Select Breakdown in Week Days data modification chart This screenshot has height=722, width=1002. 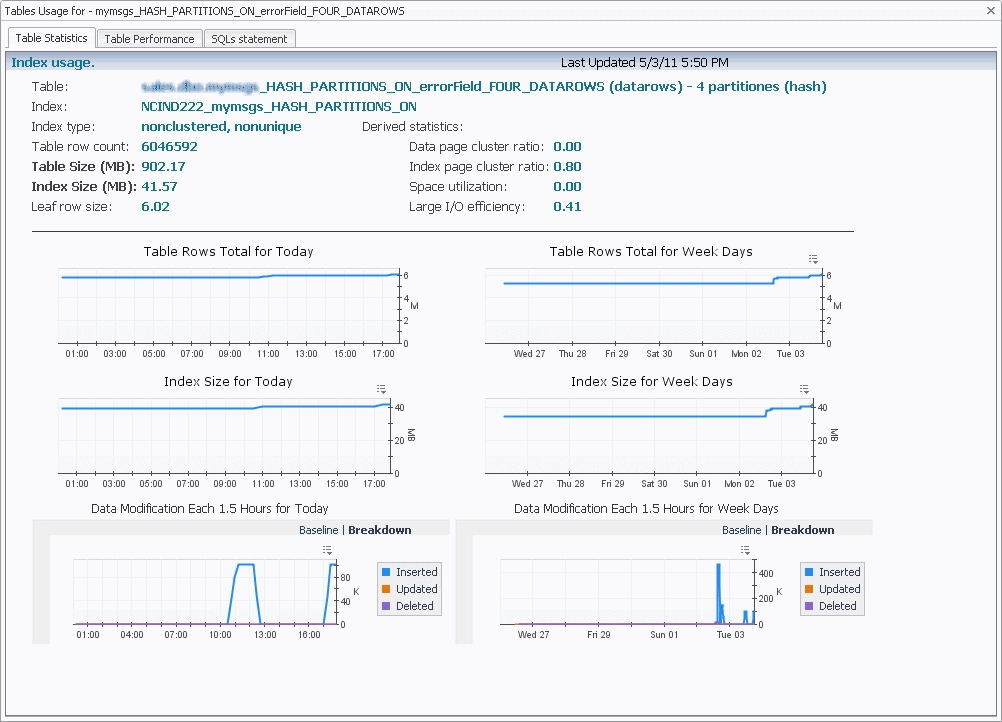point(802,530)
